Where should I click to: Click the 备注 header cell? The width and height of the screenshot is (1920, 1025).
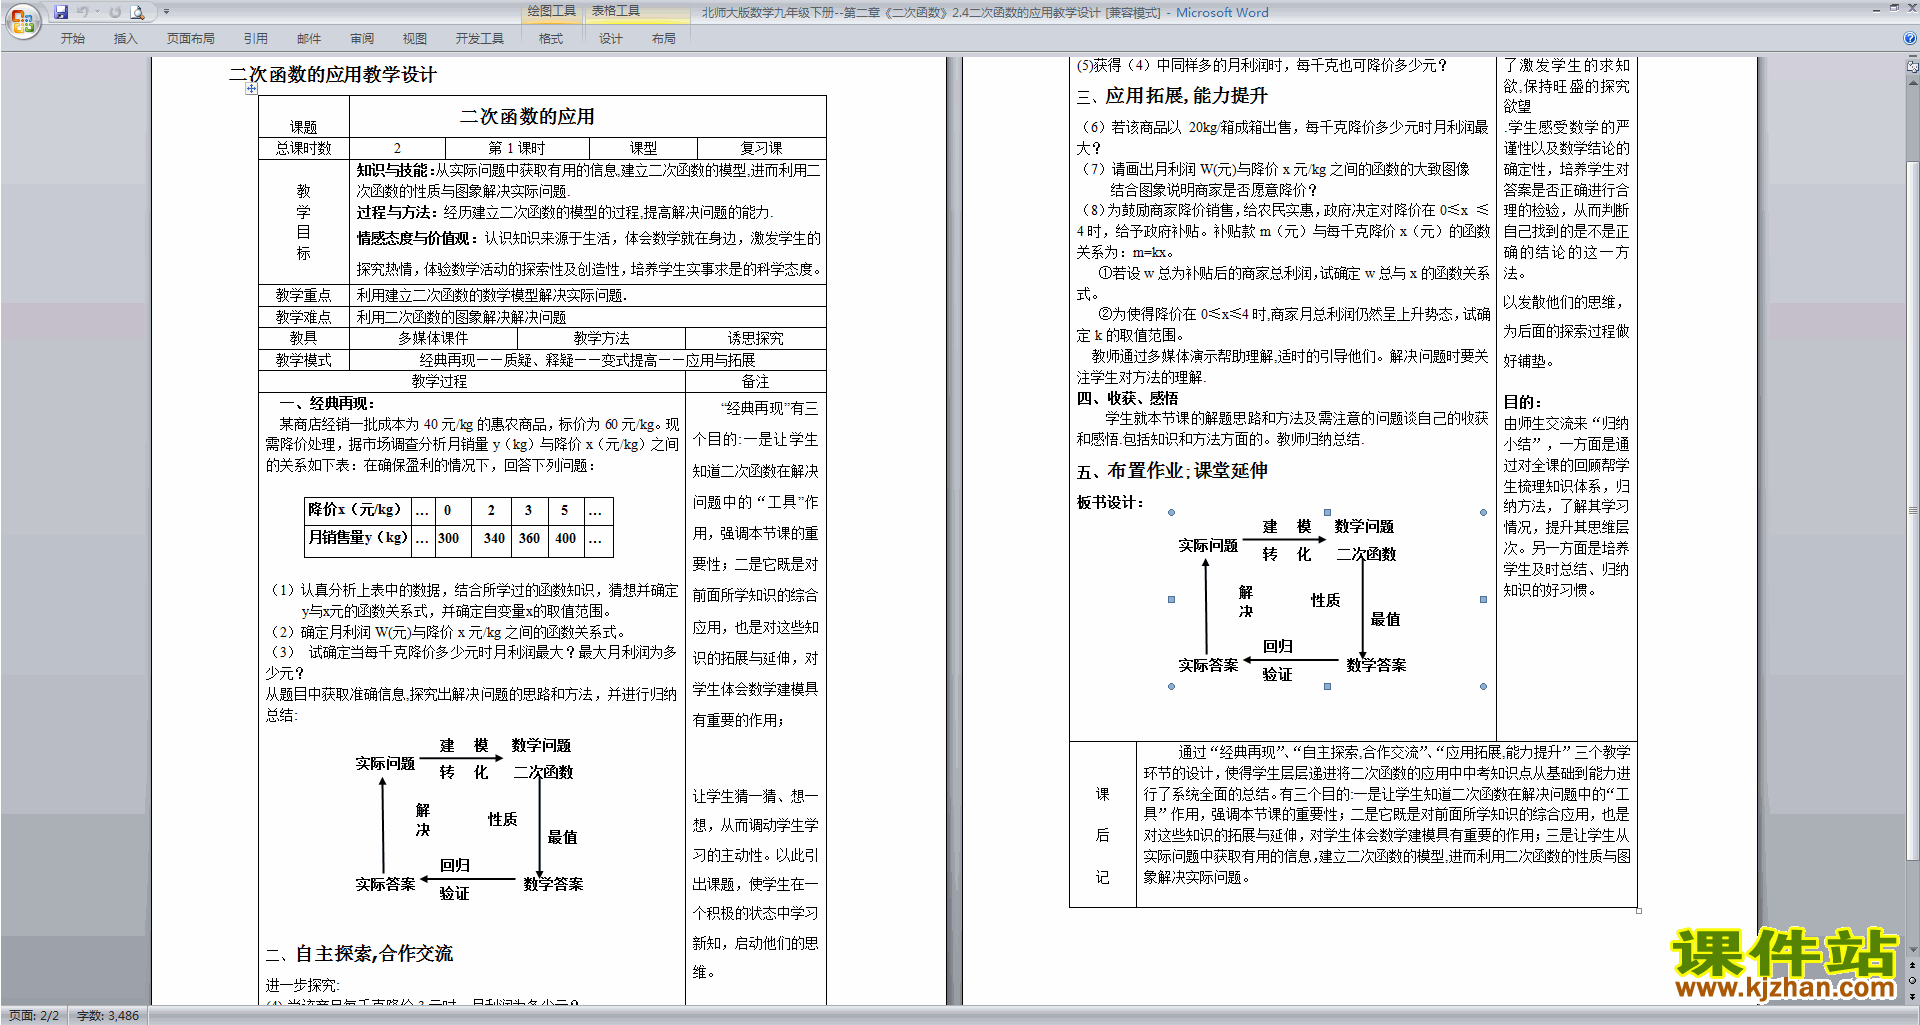755,381
